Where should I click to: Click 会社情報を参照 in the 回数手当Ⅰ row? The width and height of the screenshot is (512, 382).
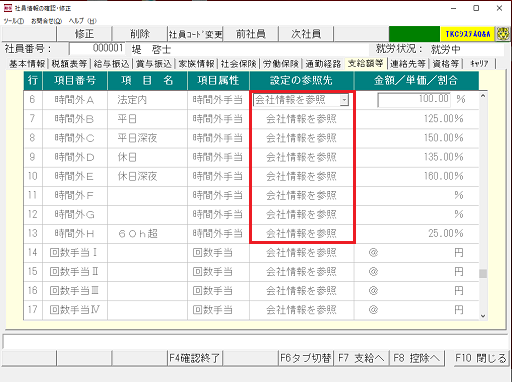tap(301, 253)
